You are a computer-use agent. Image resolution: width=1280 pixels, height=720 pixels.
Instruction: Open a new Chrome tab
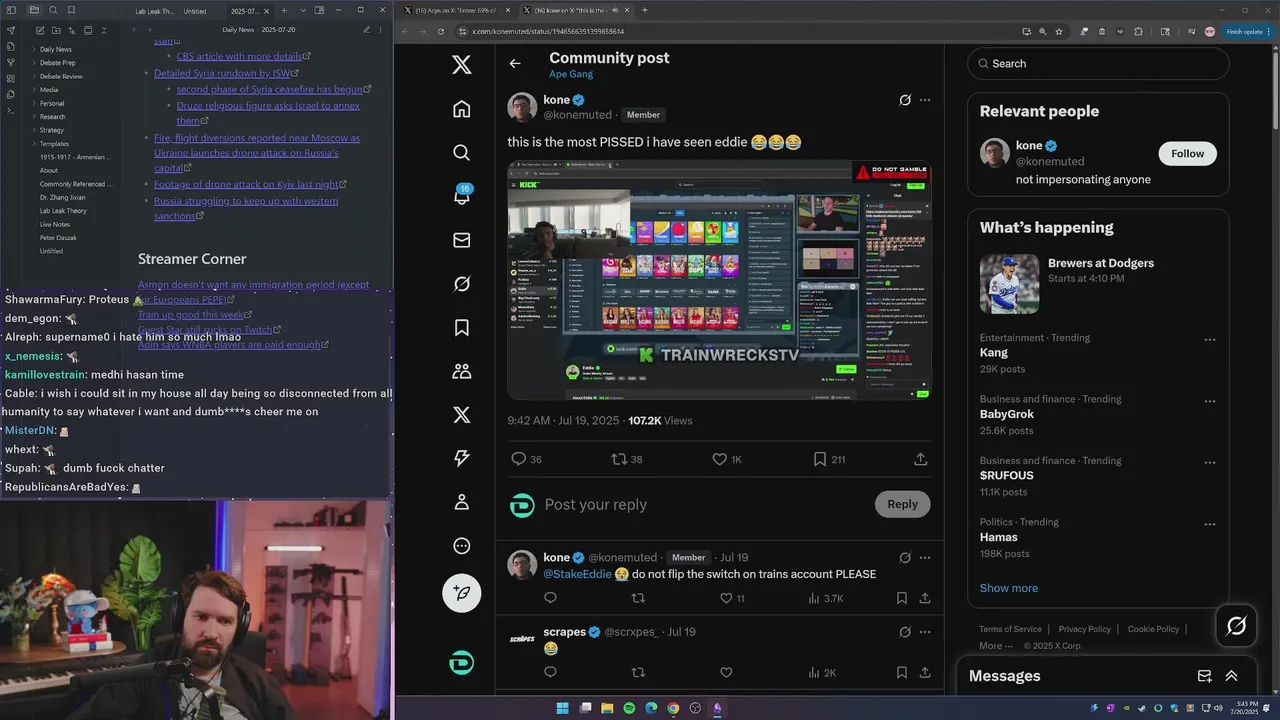click(x=645, y=10)
